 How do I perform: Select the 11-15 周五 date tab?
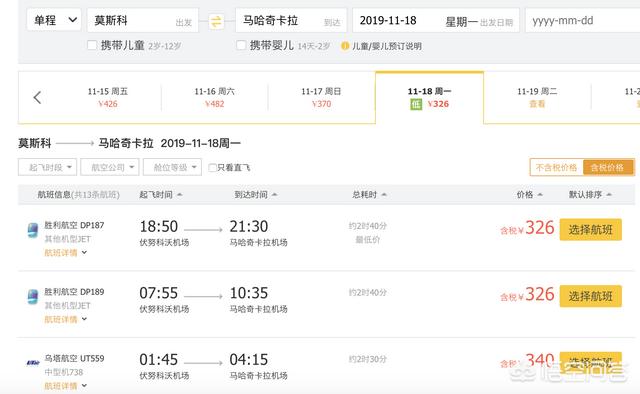coord(108,98)
